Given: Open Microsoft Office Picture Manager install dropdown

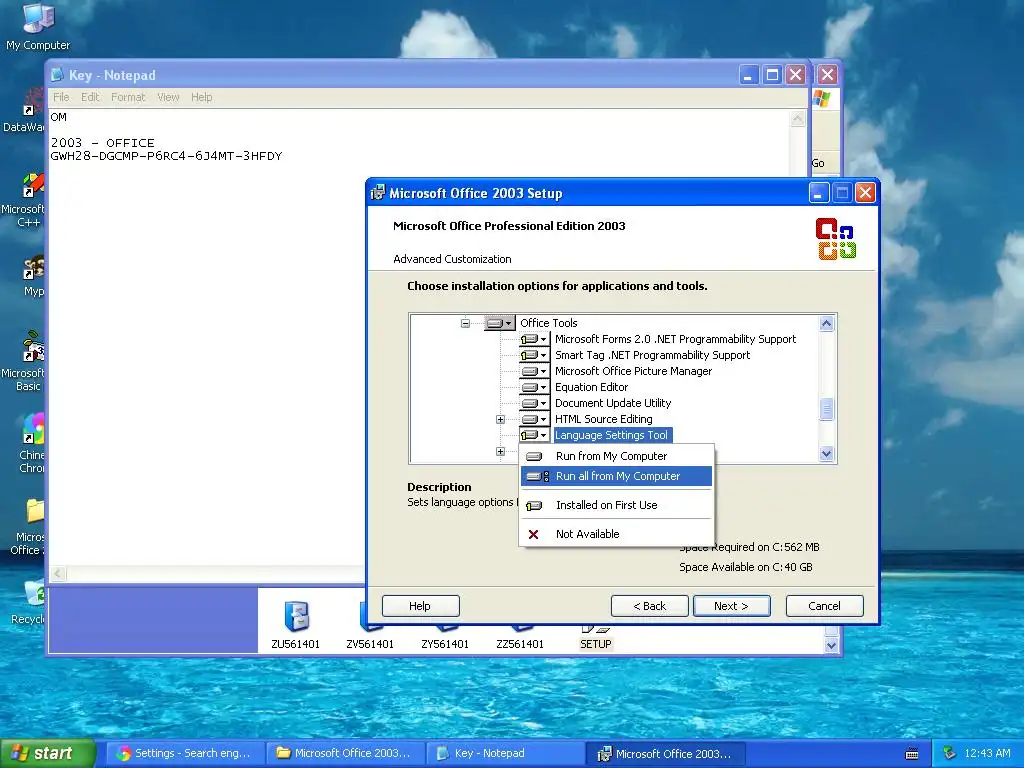Looking at the screenshot, I should (534, 371).
